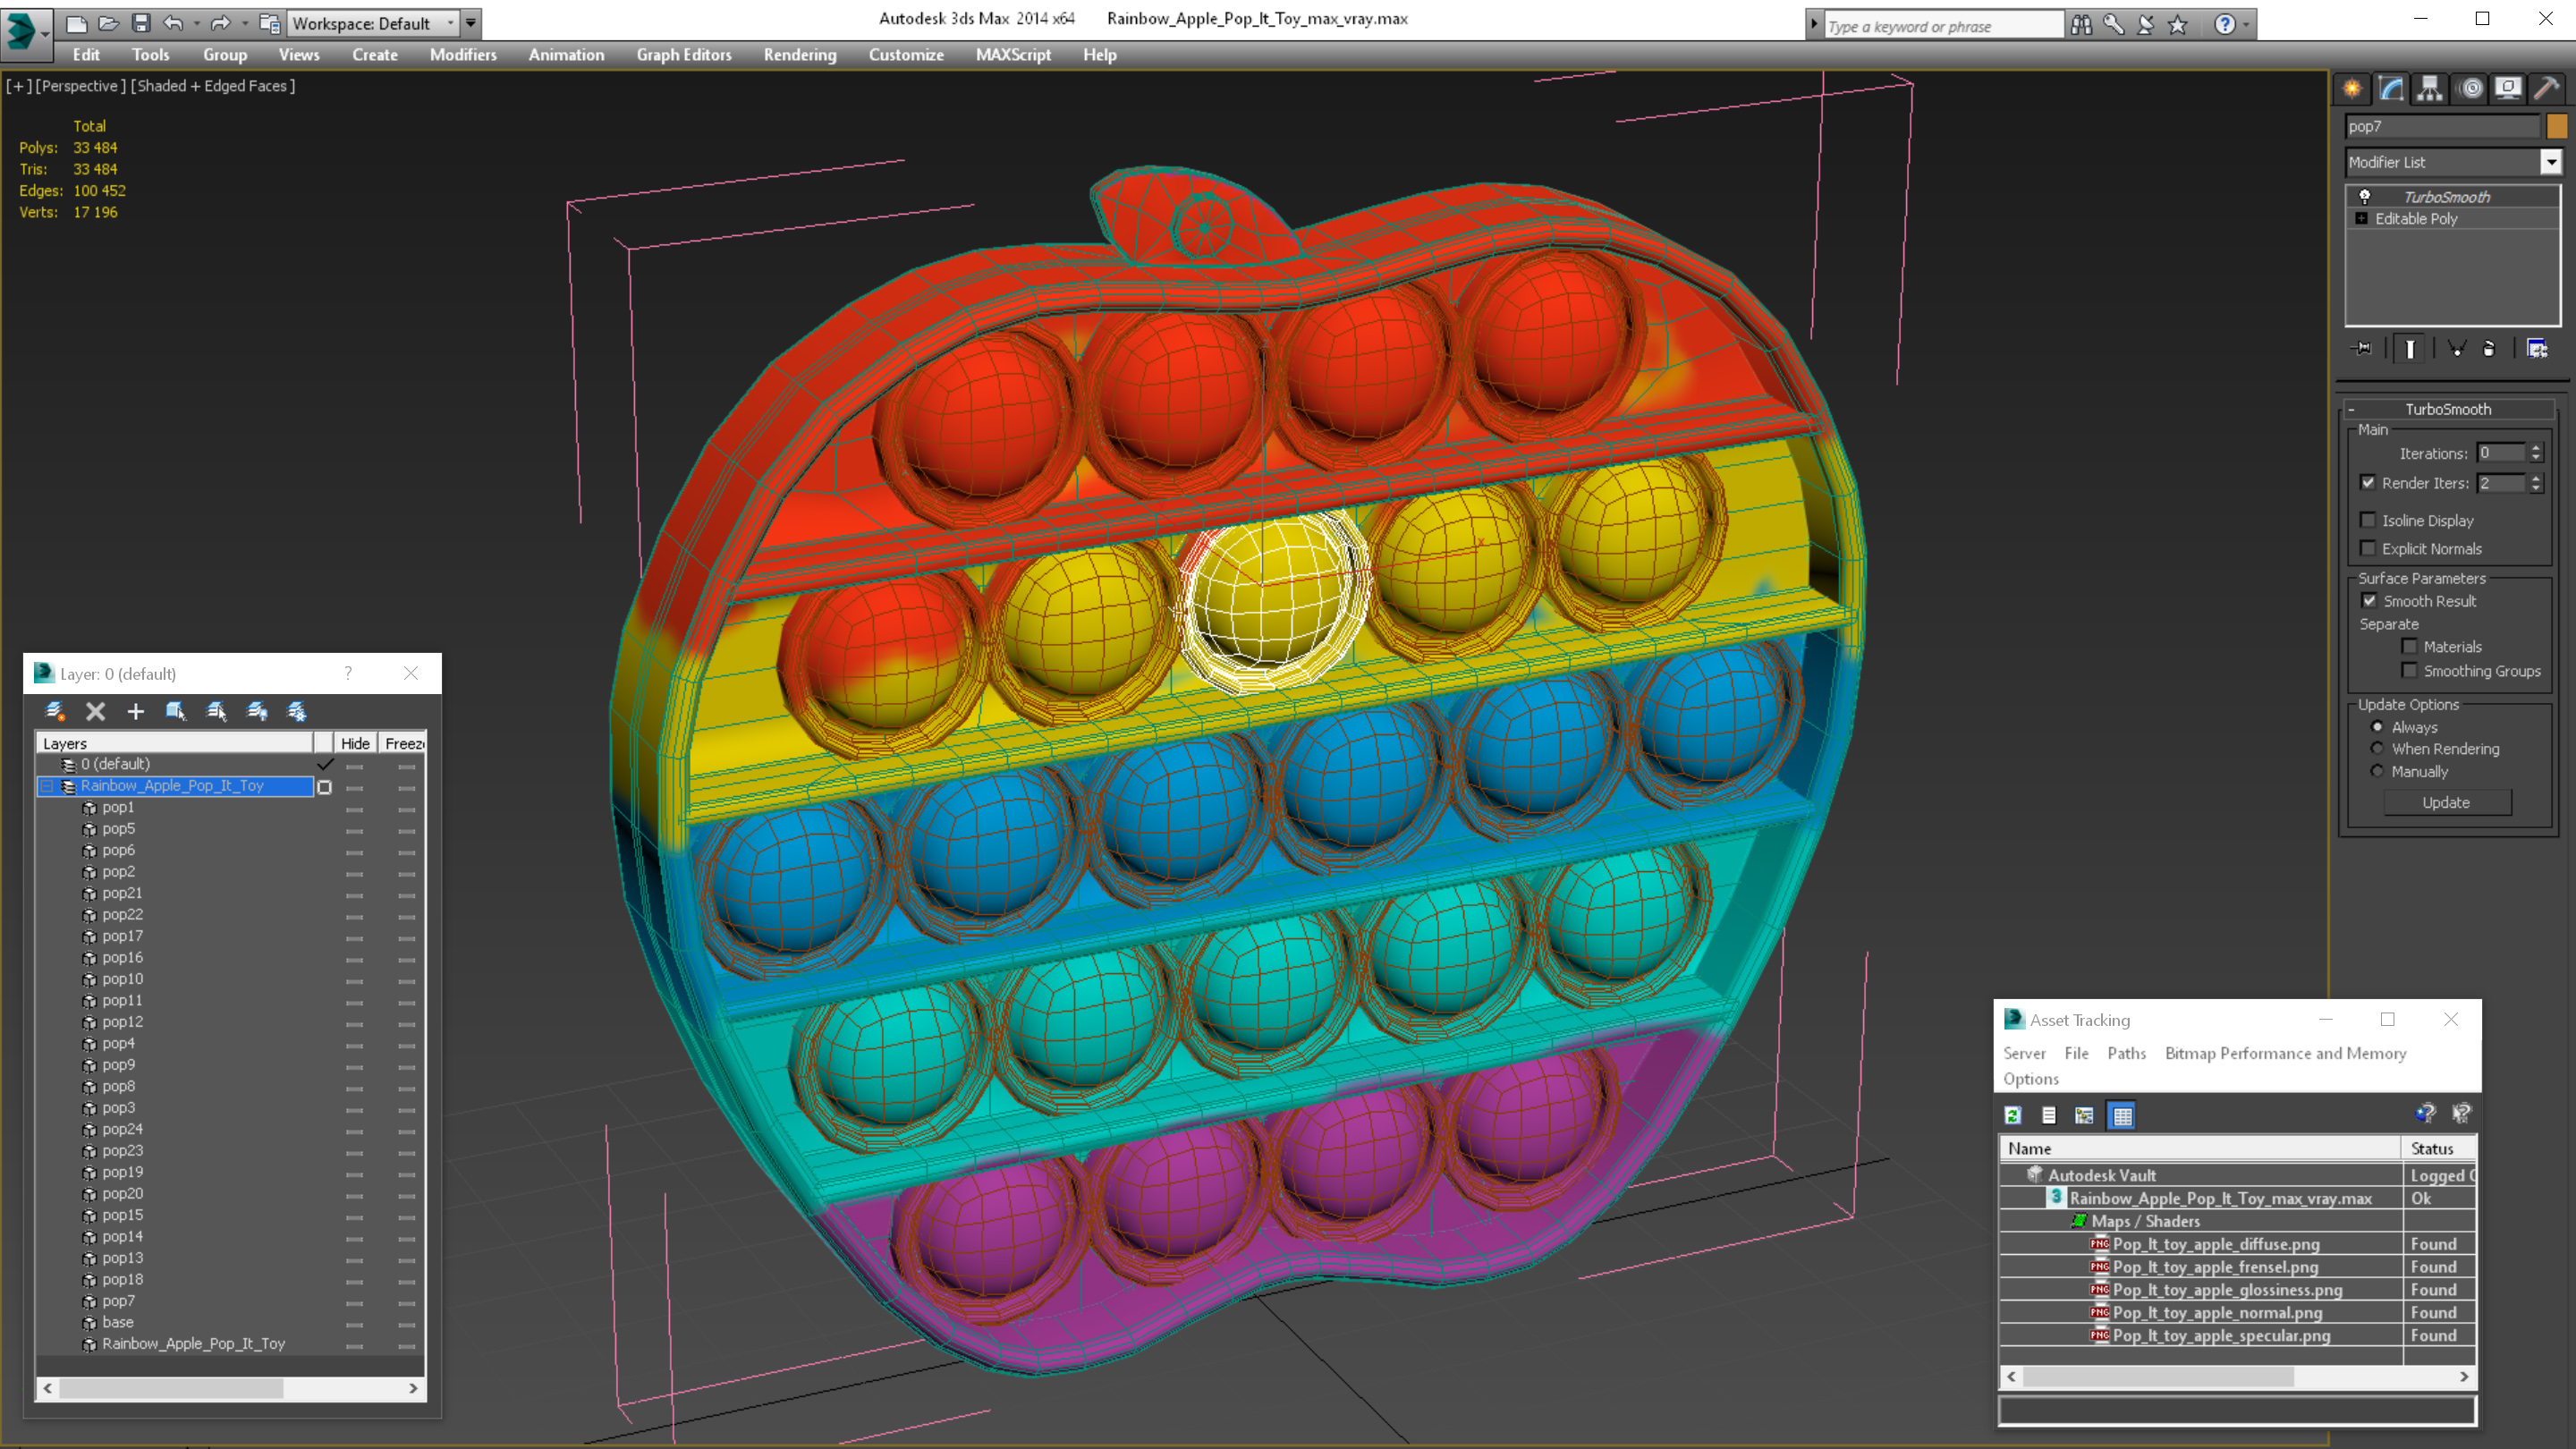Switch to the Hierarchy panel tab
The height and width of the screenshot is (1449, 2576).
2429,89
